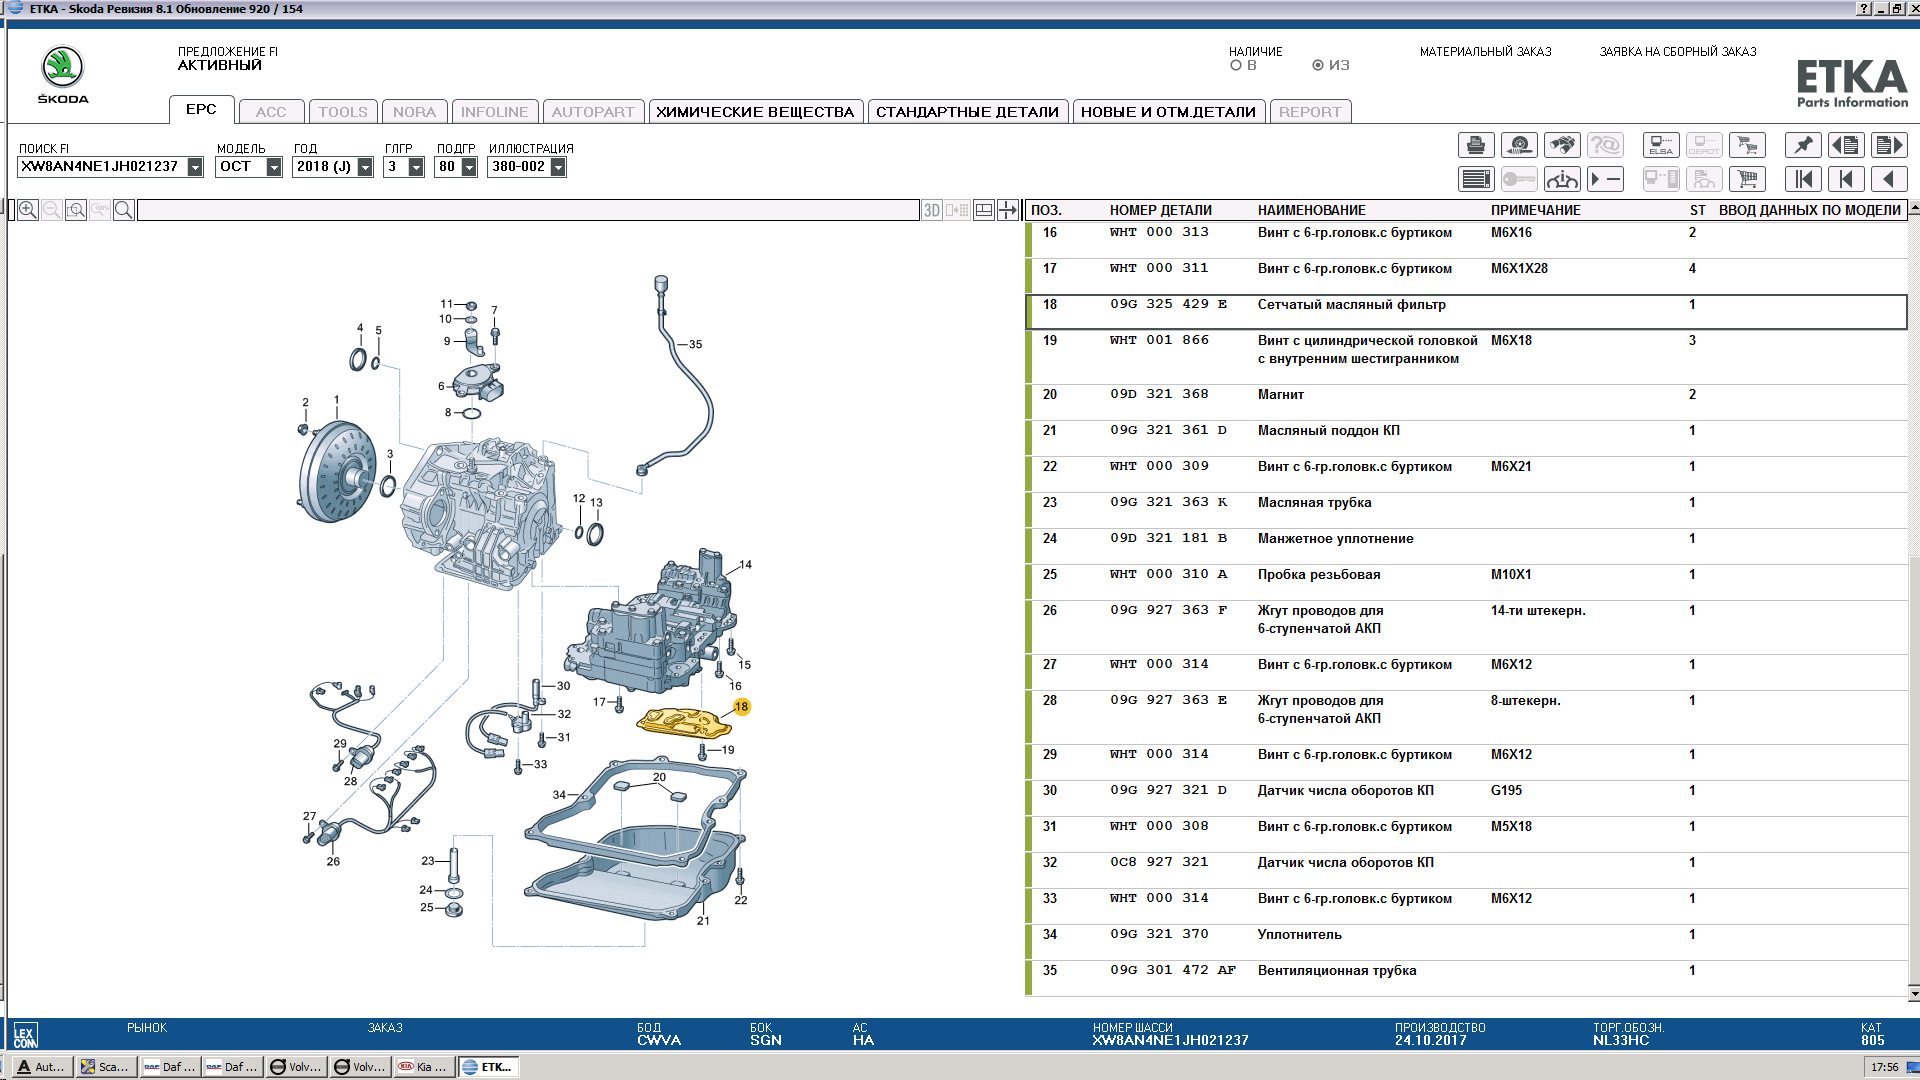Image resolution: width=1920 pixels, height=1080 pixels.
Task: Click the printer icon button
Action: pos(1475,146)
